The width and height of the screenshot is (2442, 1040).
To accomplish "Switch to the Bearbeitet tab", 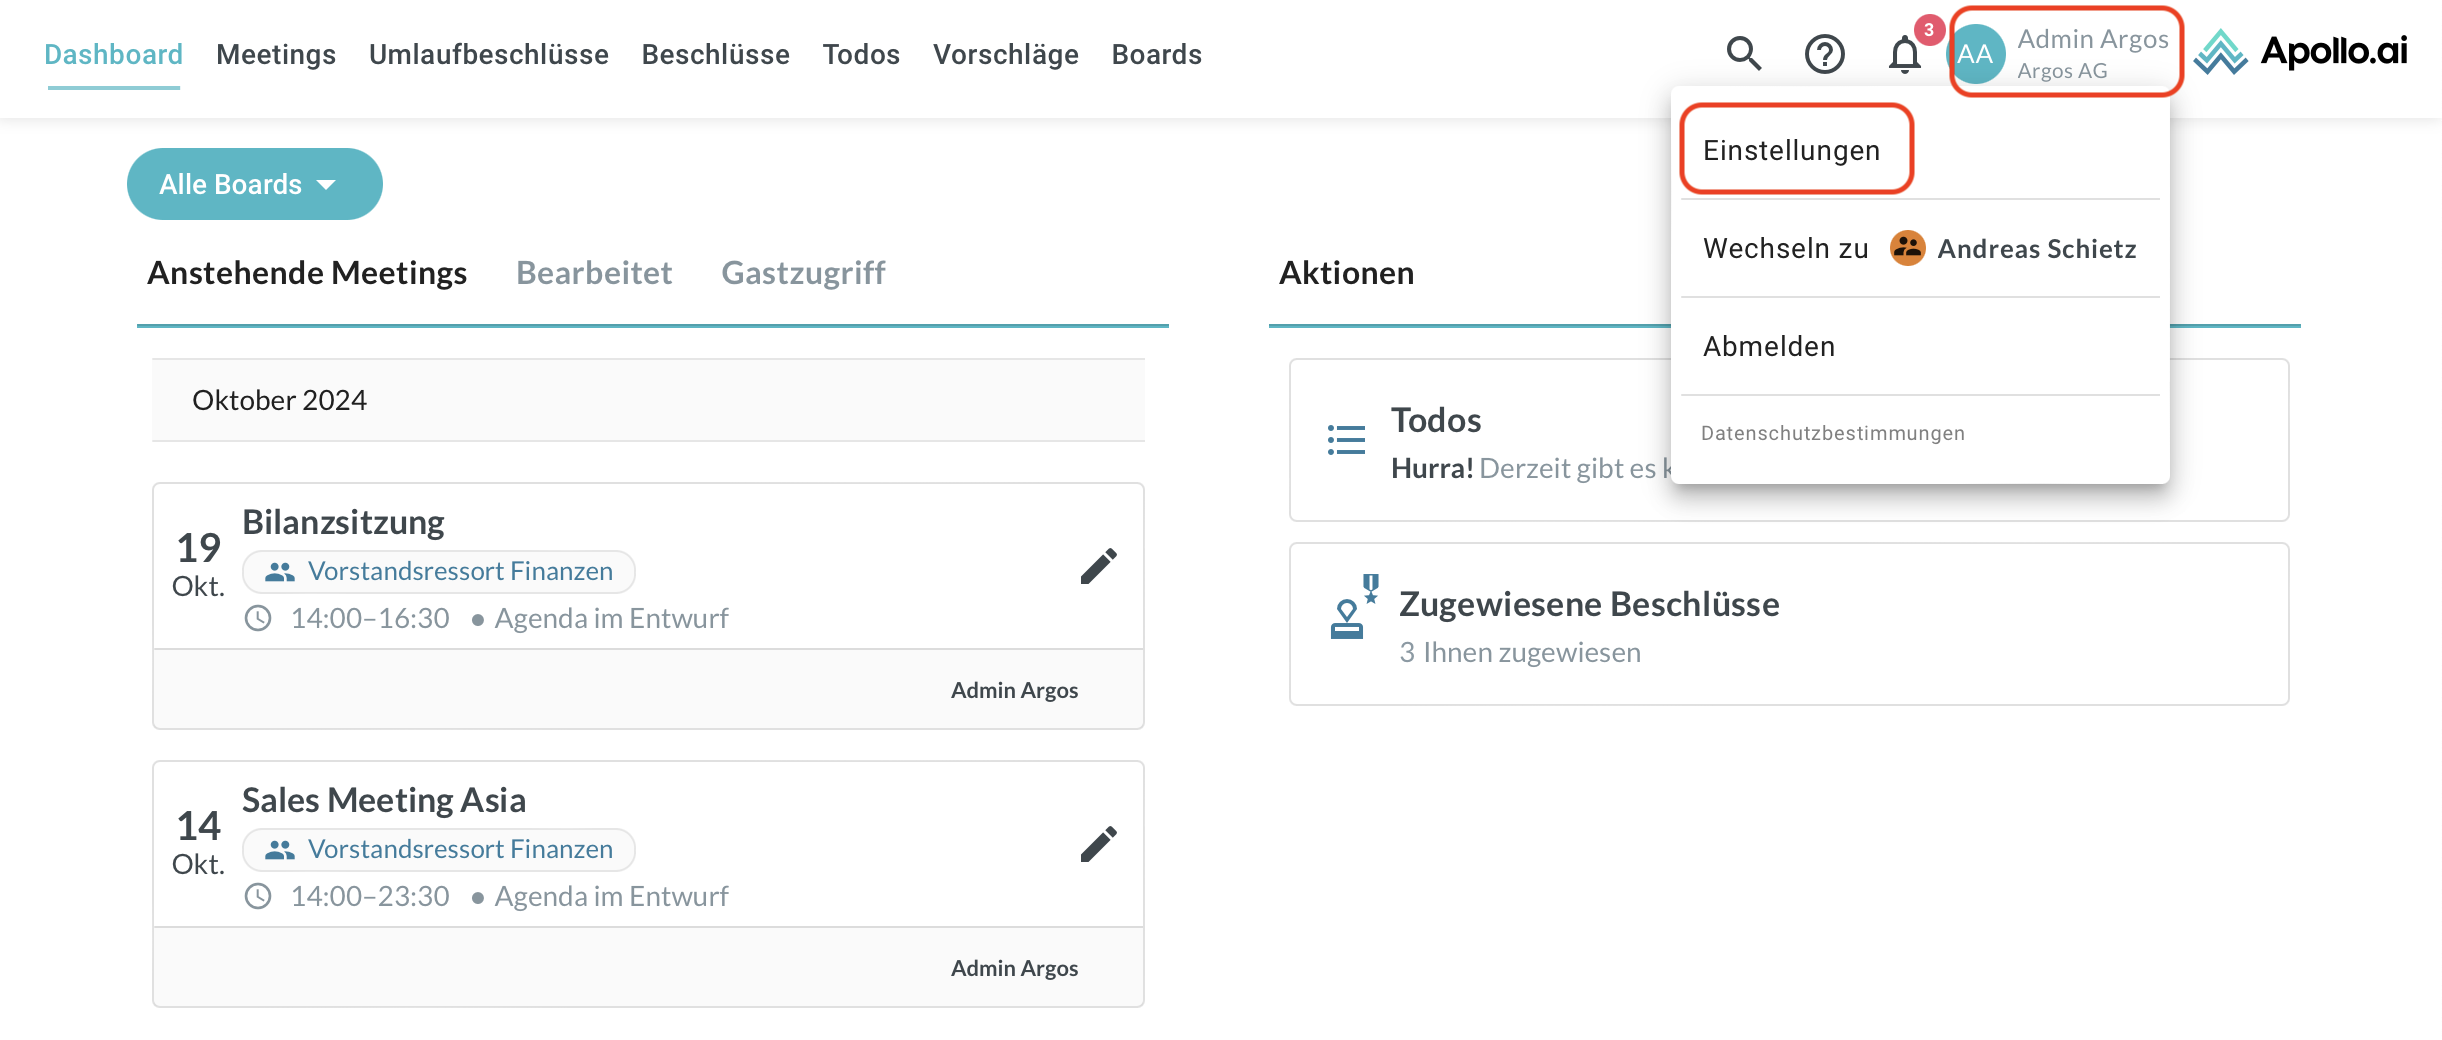I will tap(594, 273).
